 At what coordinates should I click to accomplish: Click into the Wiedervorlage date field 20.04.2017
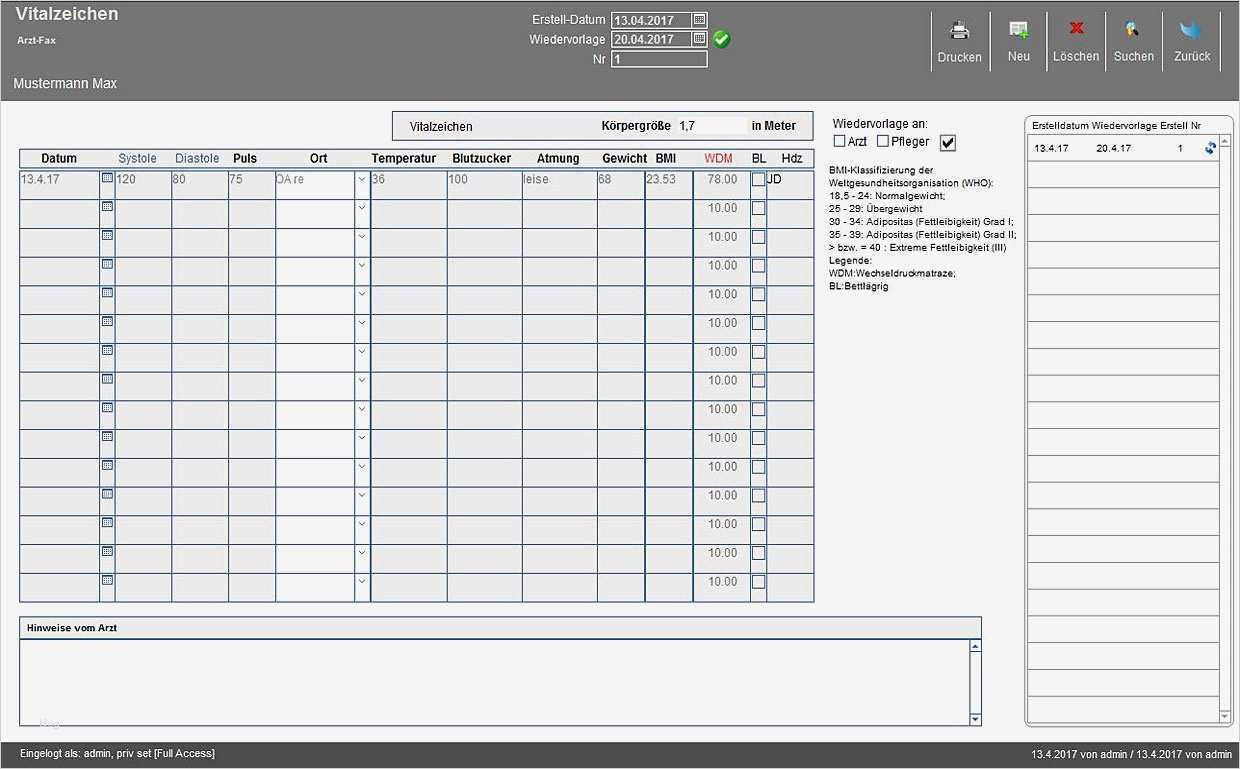(651, 39)
